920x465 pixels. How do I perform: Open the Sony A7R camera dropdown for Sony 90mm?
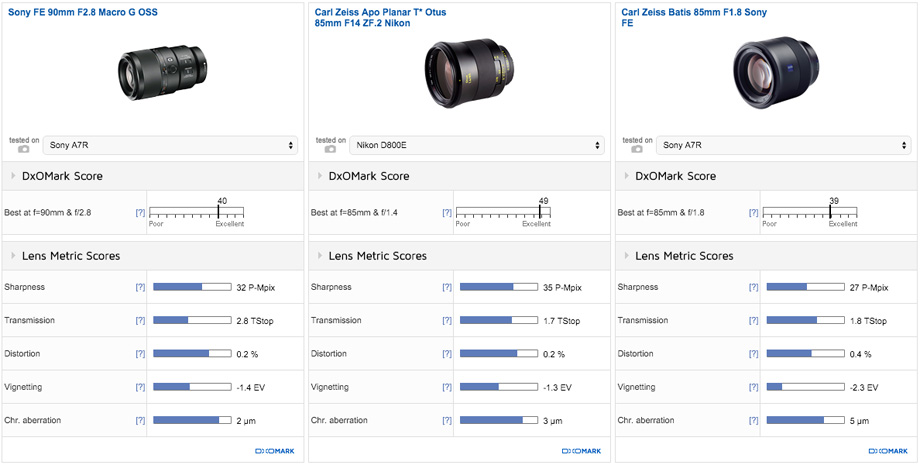(x=171, y=145)
